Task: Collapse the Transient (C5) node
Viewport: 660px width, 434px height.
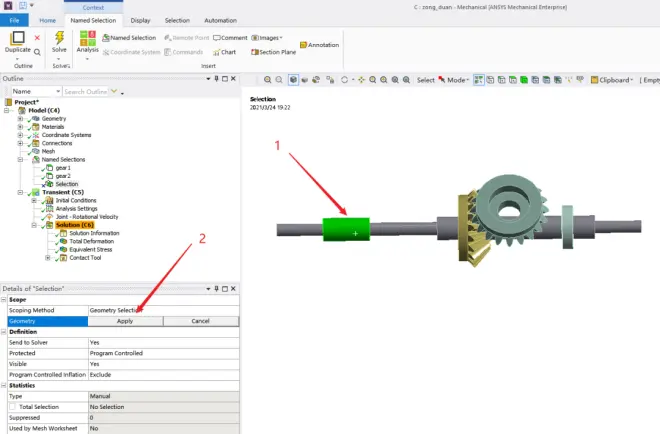Action: click(x=20, y=192)
